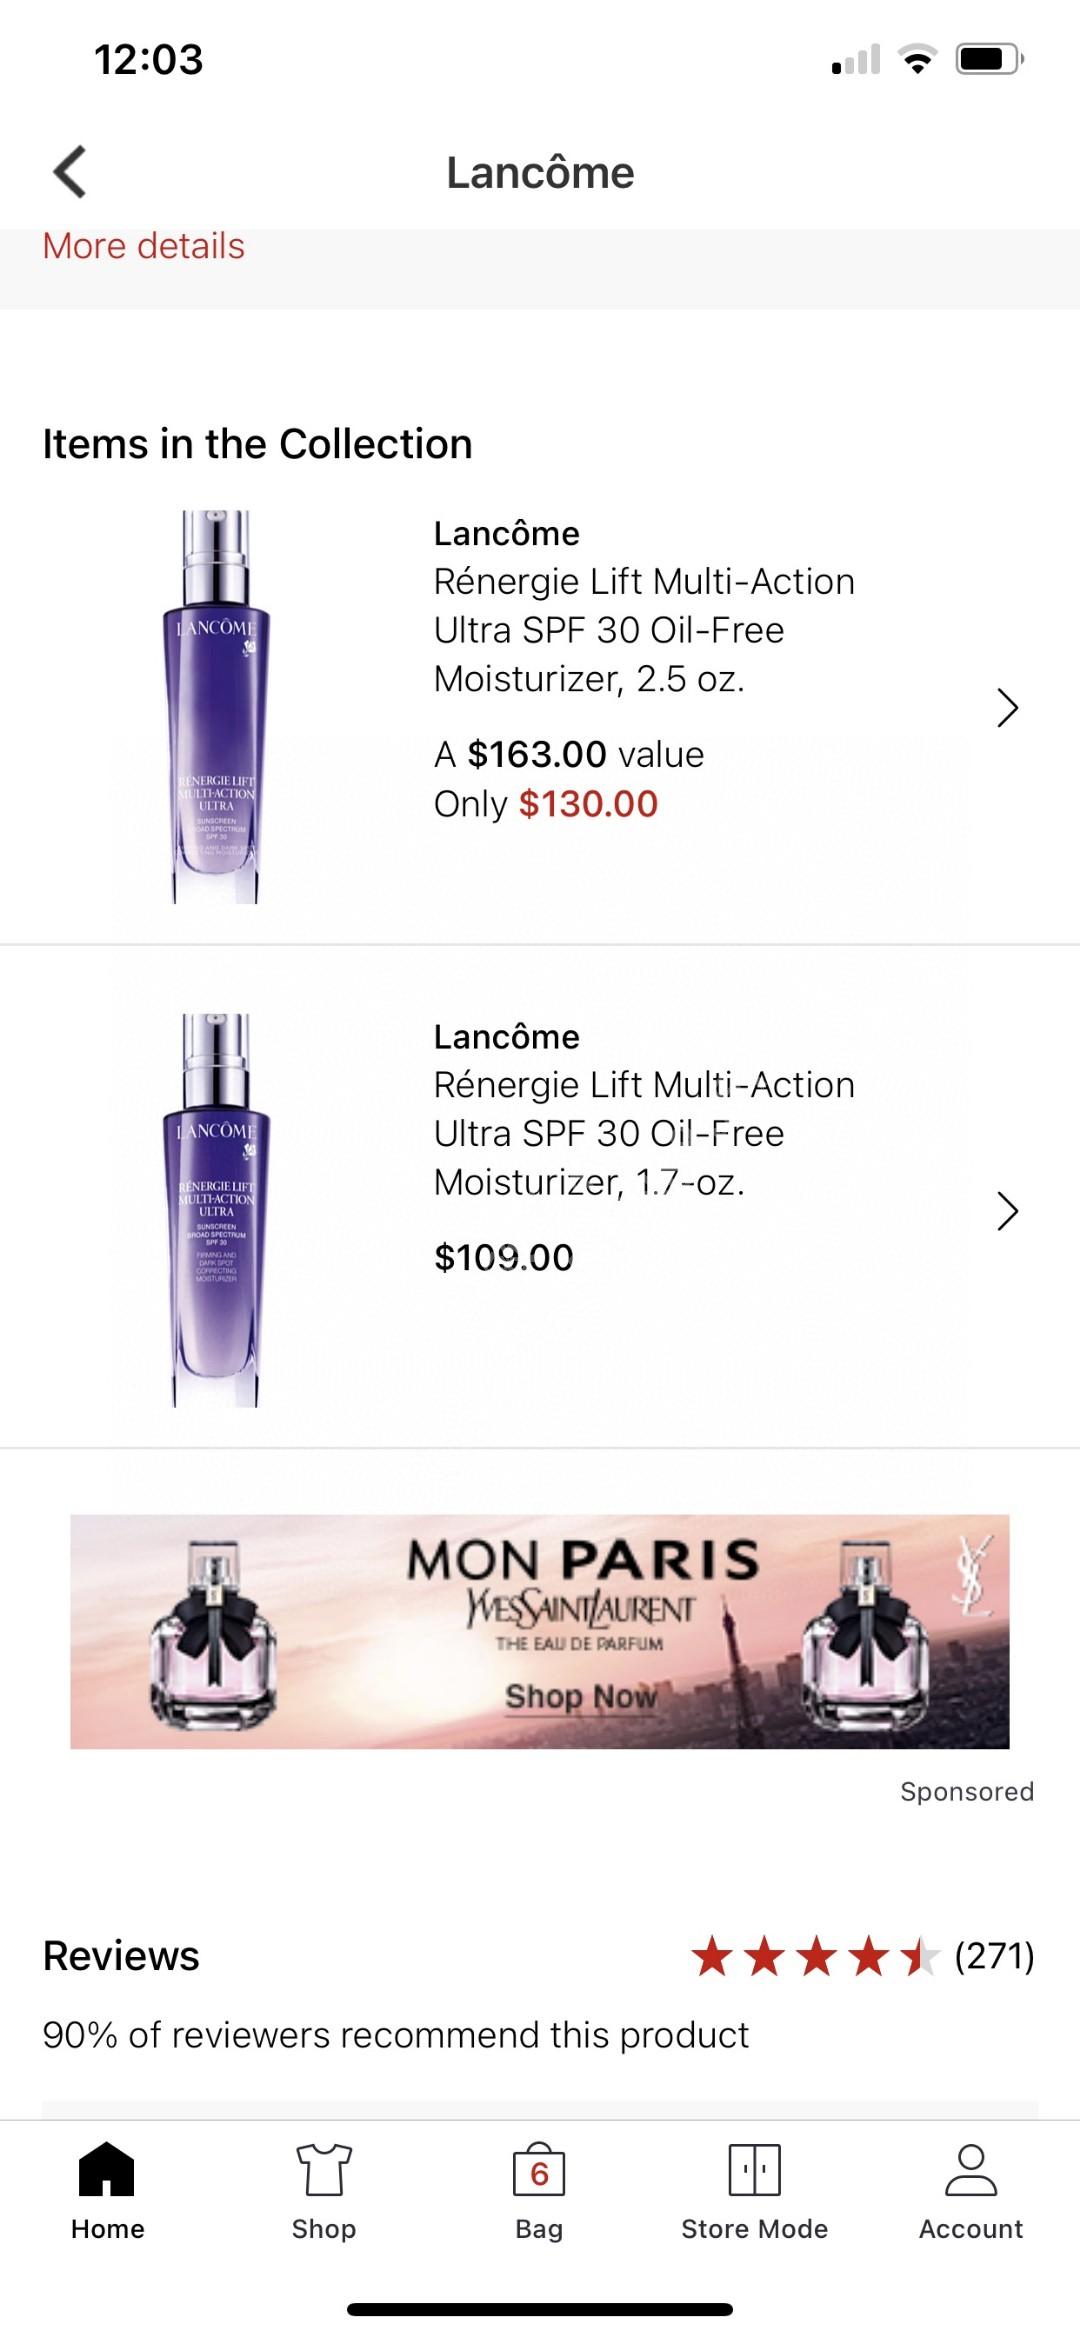Select the 2.5 oz. moisturizer bottle image
The image size is (1080, 2337).
click(216, 707)
